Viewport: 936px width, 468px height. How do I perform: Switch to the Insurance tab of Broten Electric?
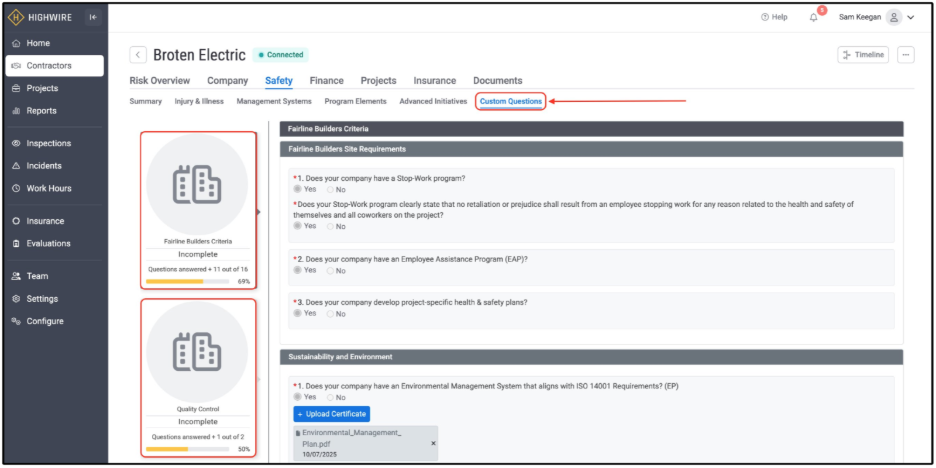tap(435, 81)
